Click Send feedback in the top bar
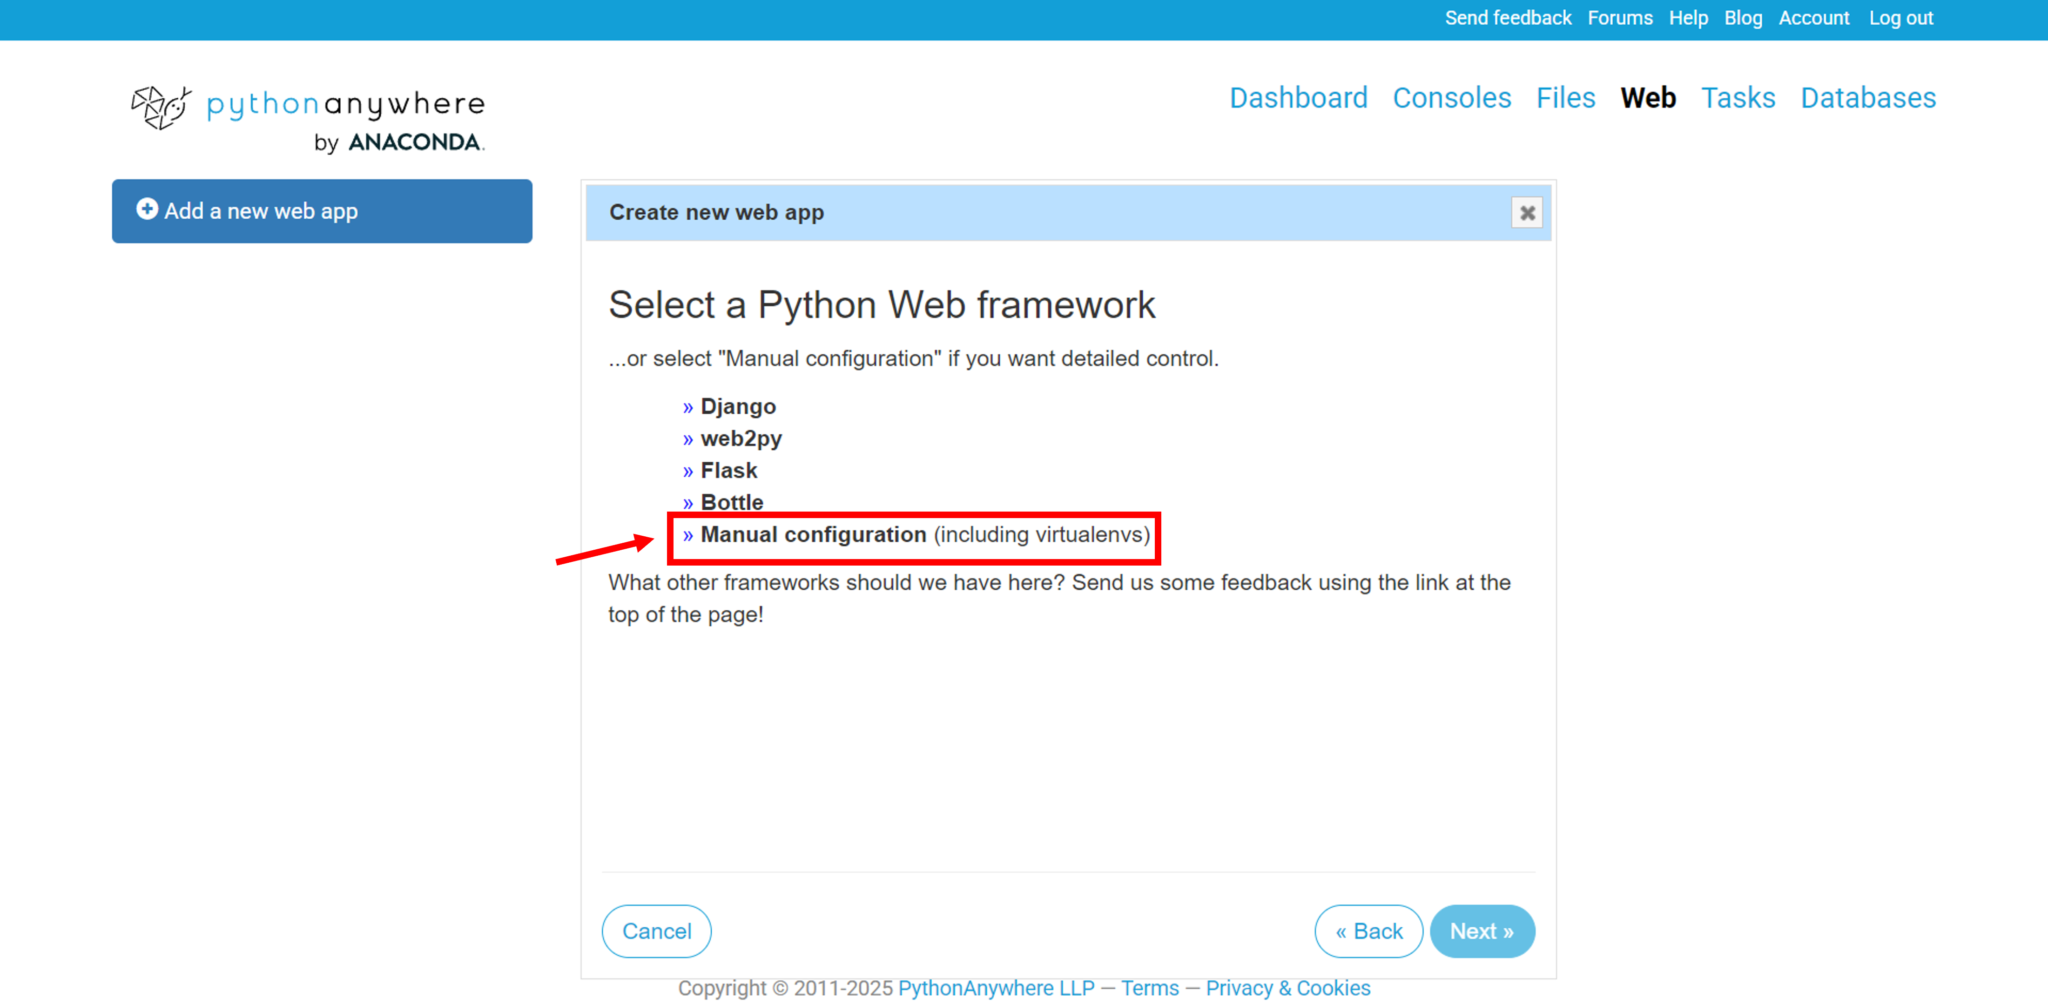This screenshot has height=1005, width=2048. [x=1507, y=18]
